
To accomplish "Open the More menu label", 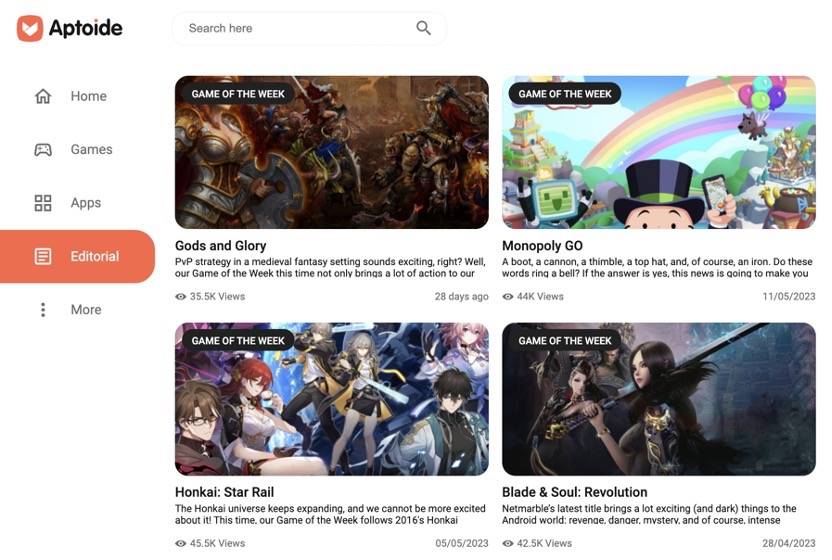I will pos(86,309).
